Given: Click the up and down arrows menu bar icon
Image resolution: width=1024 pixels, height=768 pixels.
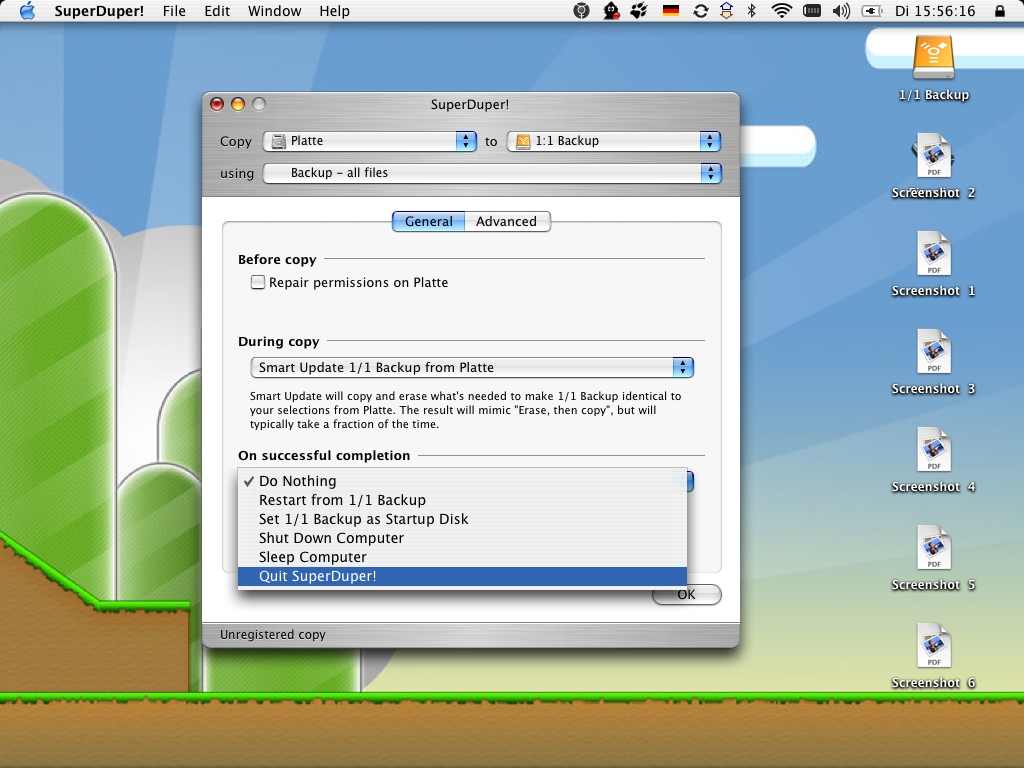Looking at the screenshot, I should 726,11.
